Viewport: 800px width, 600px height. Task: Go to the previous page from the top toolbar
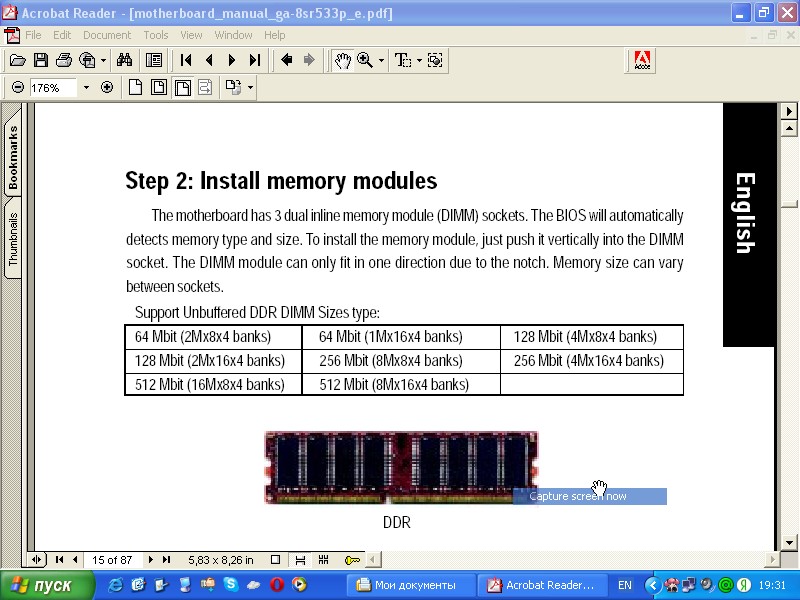[x=209, y=60]
